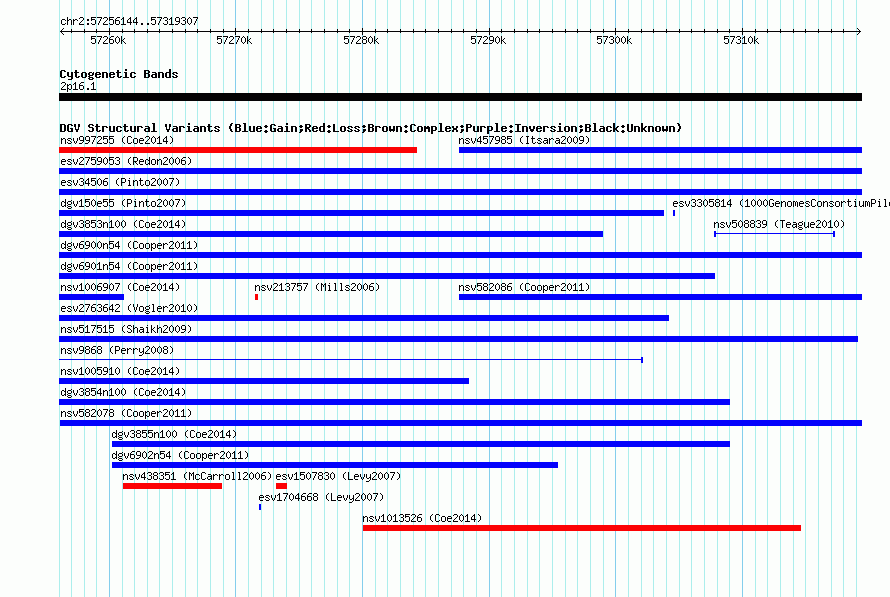
Task: Select the red nsv1013526 (Coe2014) bar
Action: 582,528
